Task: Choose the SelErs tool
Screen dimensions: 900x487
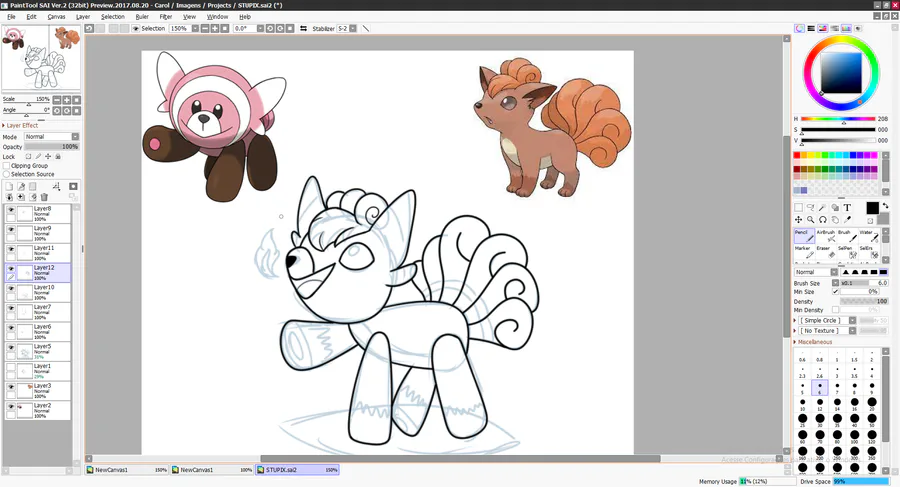Action: 868,252
